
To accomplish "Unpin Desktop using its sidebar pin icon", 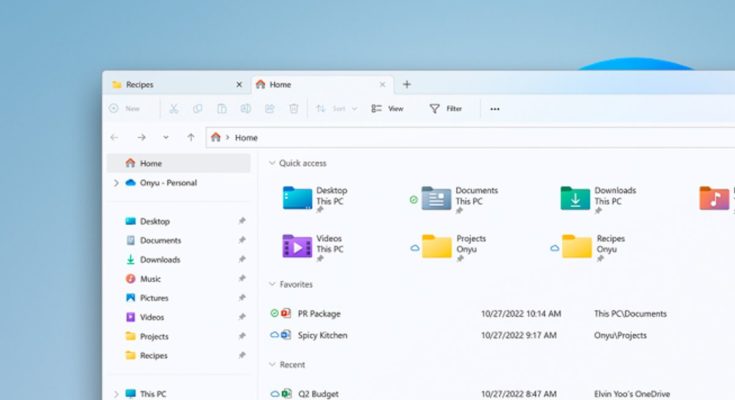I will [x=241, y=222].
